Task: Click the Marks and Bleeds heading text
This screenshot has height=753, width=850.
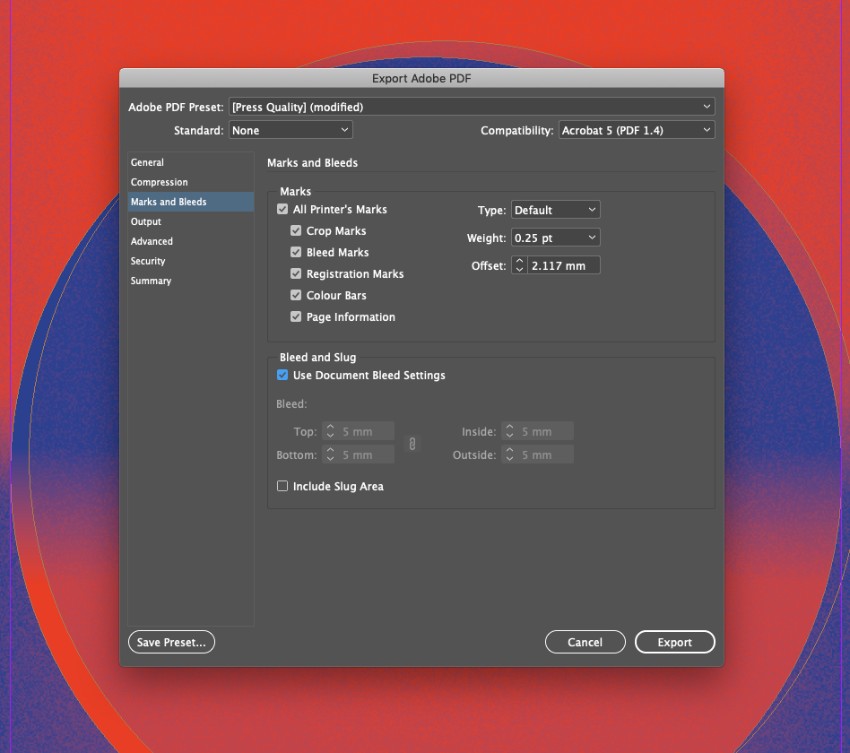Action: (x=312, y=163)
